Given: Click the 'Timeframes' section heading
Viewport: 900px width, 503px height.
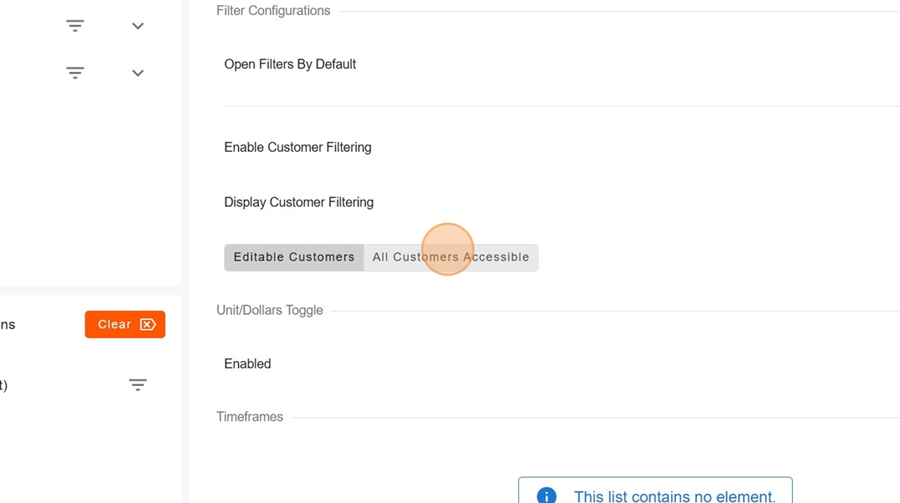Looking at the screenshot, I should 250,417.
